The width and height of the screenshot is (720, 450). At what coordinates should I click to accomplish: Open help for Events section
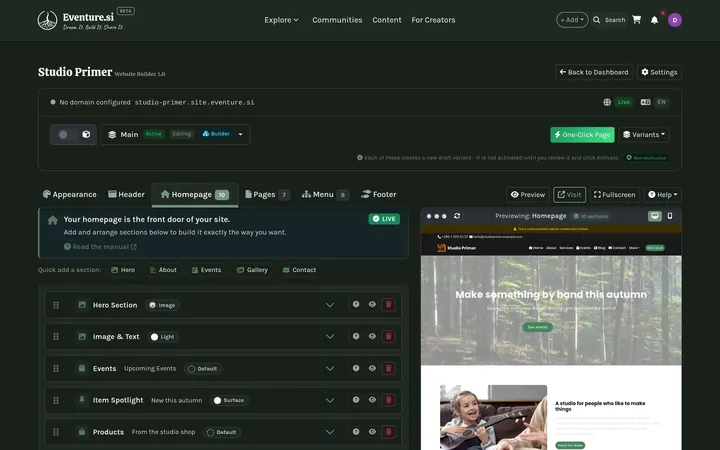[356, 368]
